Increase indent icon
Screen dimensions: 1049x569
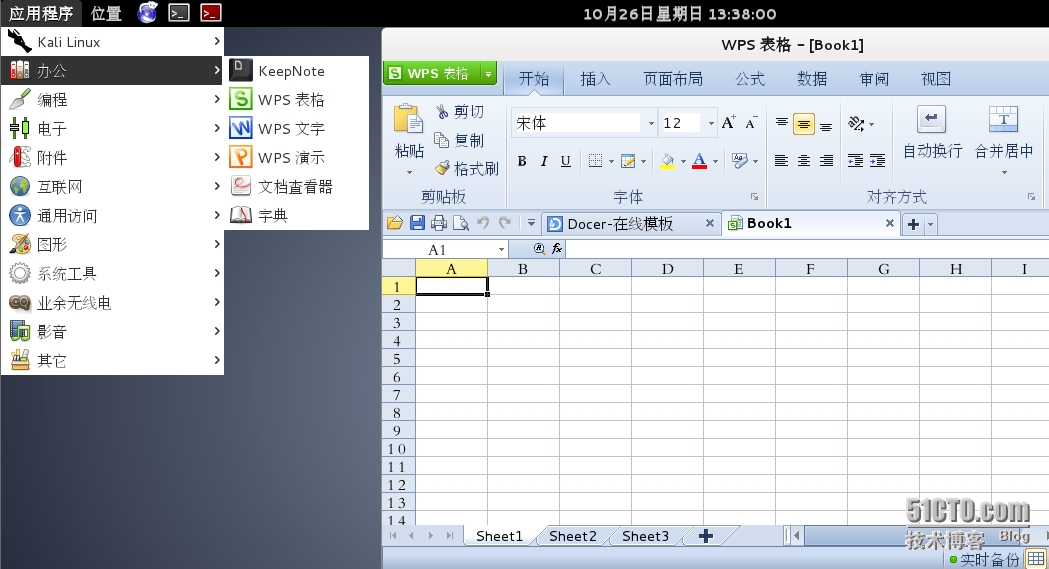tap(877, 160)
